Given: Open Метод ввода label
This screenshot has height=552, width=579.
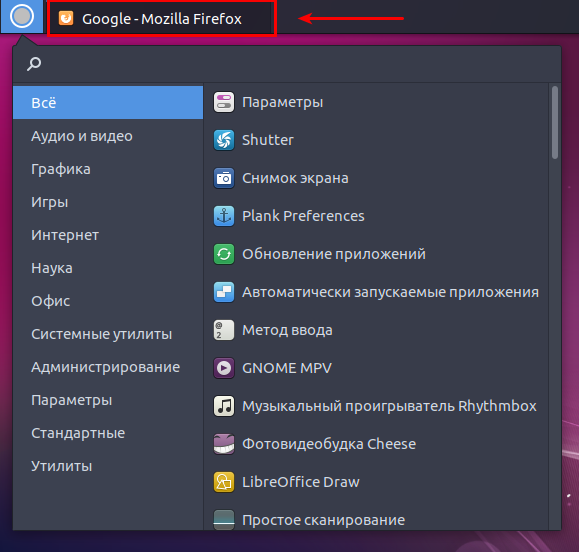Looking at the screenshot, I should click(287, 330).
